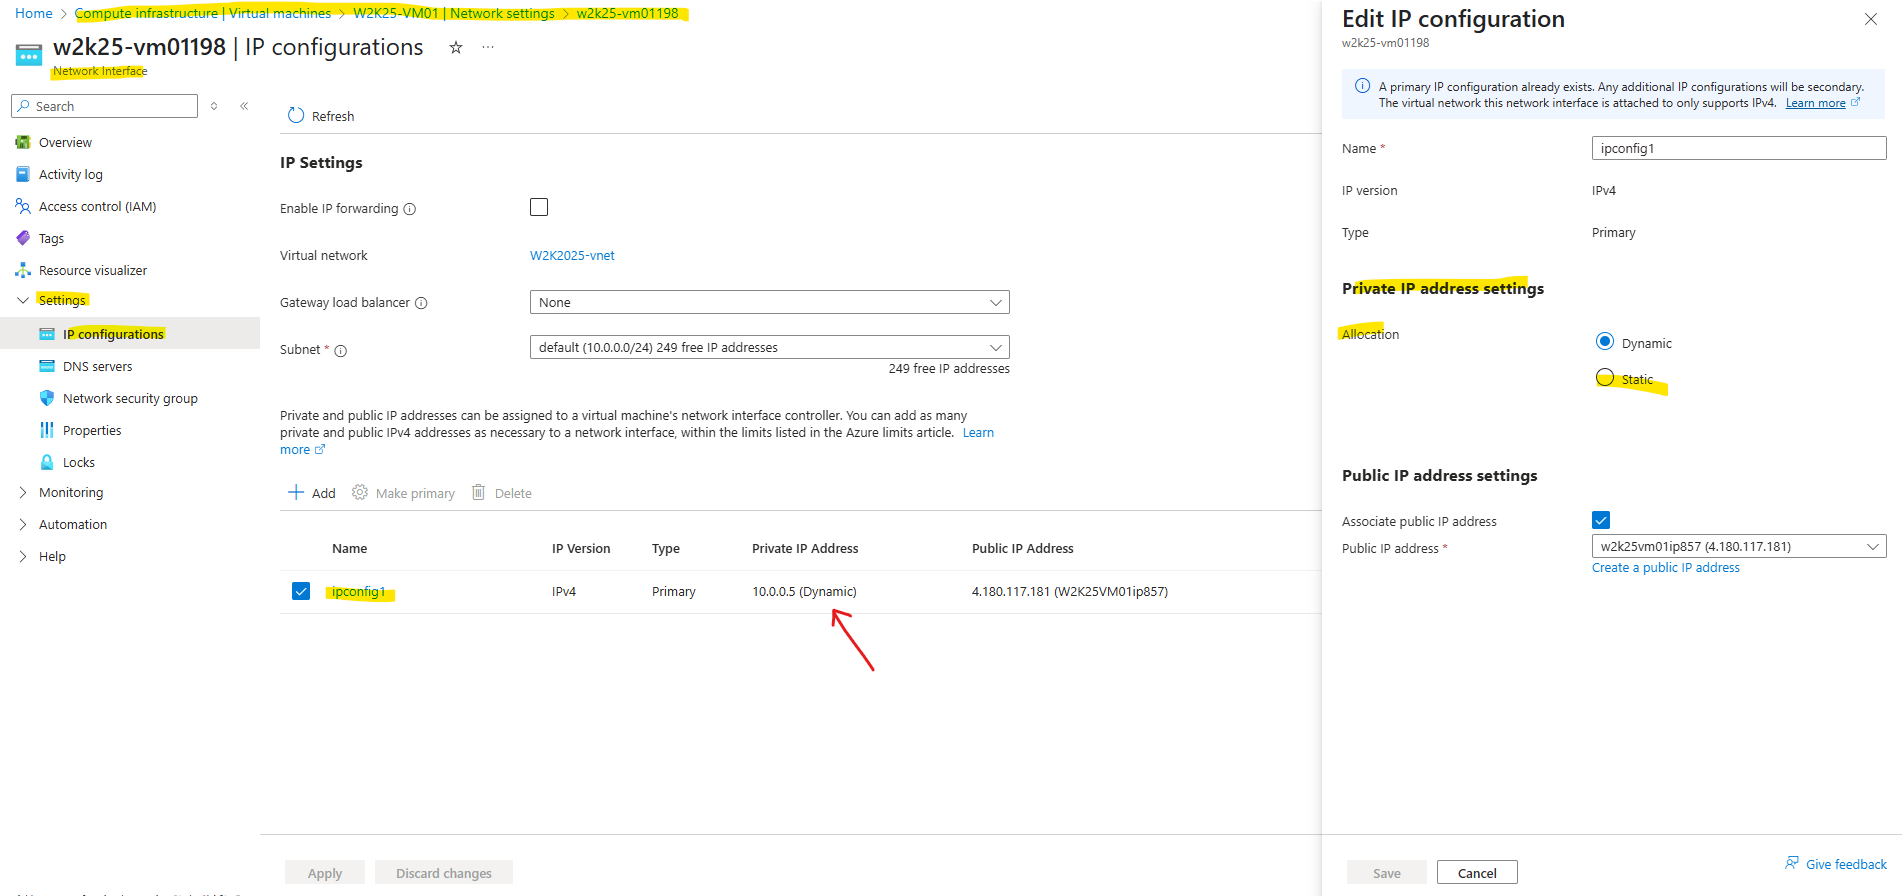
Task: Open W2K25-VM01 Network settings breadcrumb
Action: pos(454,13)
